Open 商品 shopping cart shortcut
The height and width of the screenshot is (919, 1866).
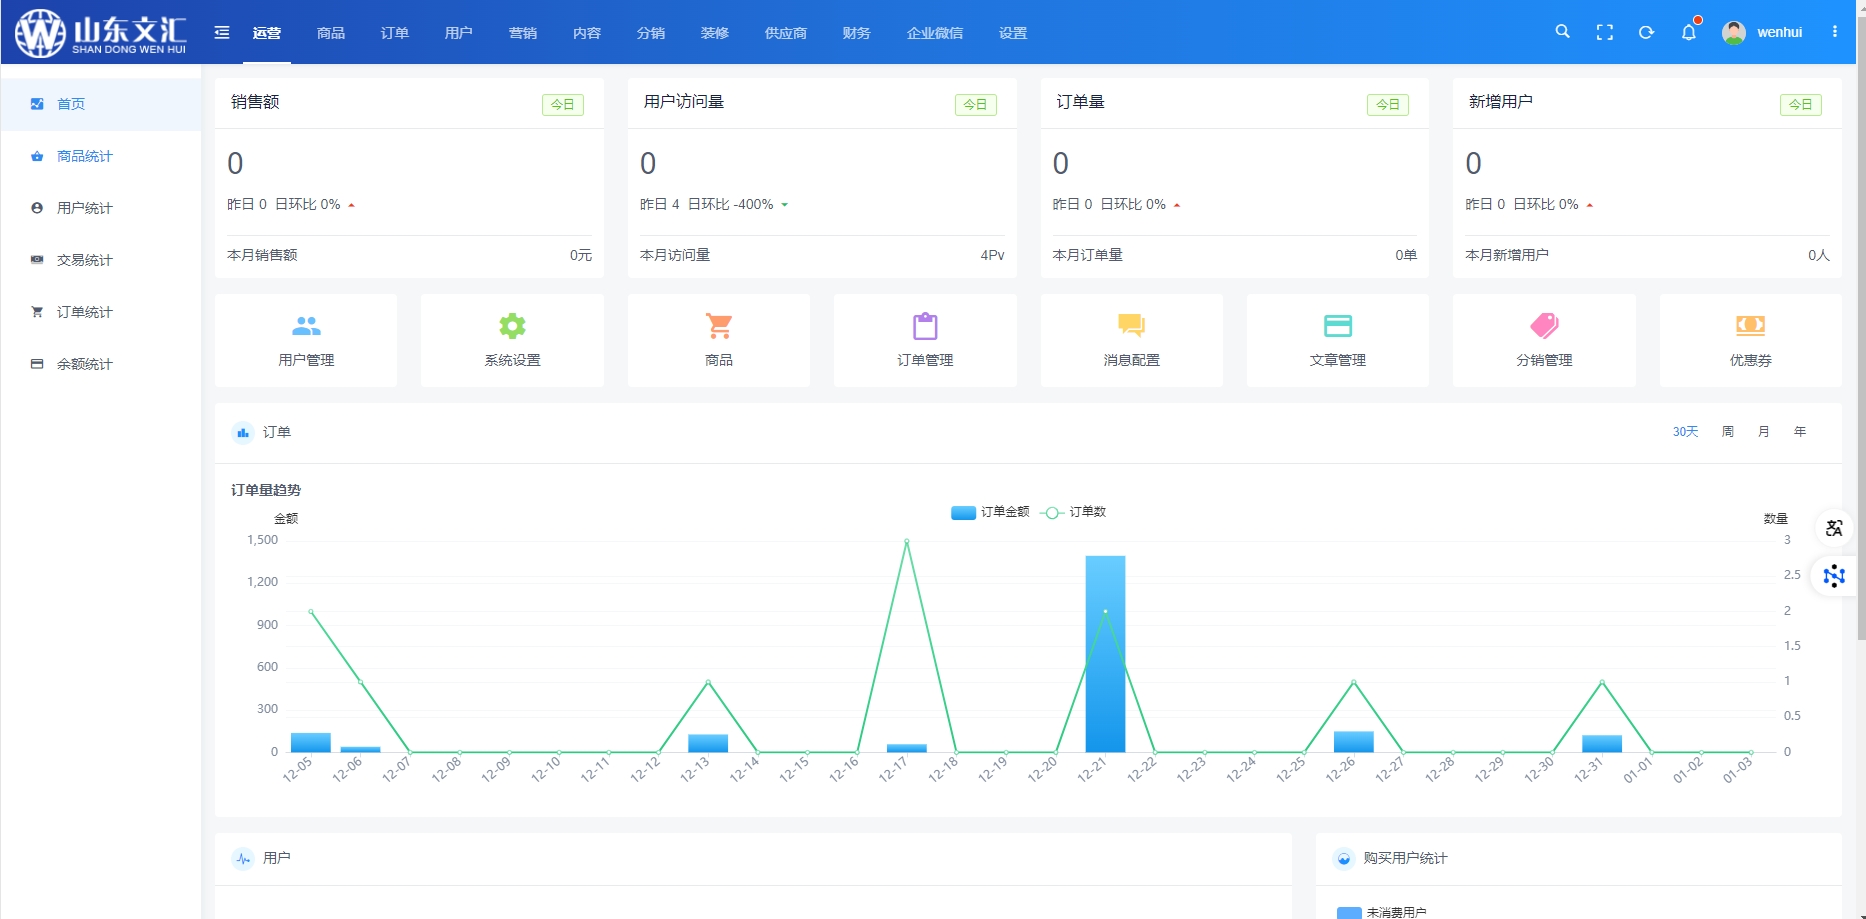(719, 340)
